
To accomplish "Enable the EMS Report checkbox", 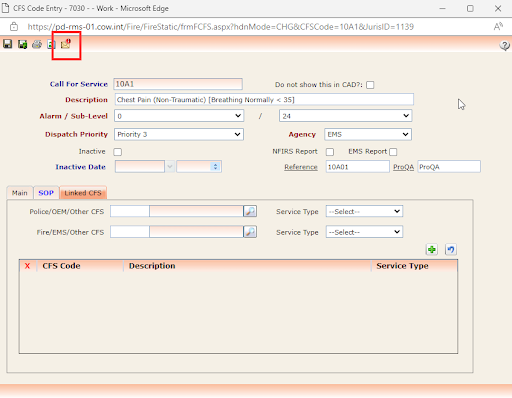I will point(393,152).
